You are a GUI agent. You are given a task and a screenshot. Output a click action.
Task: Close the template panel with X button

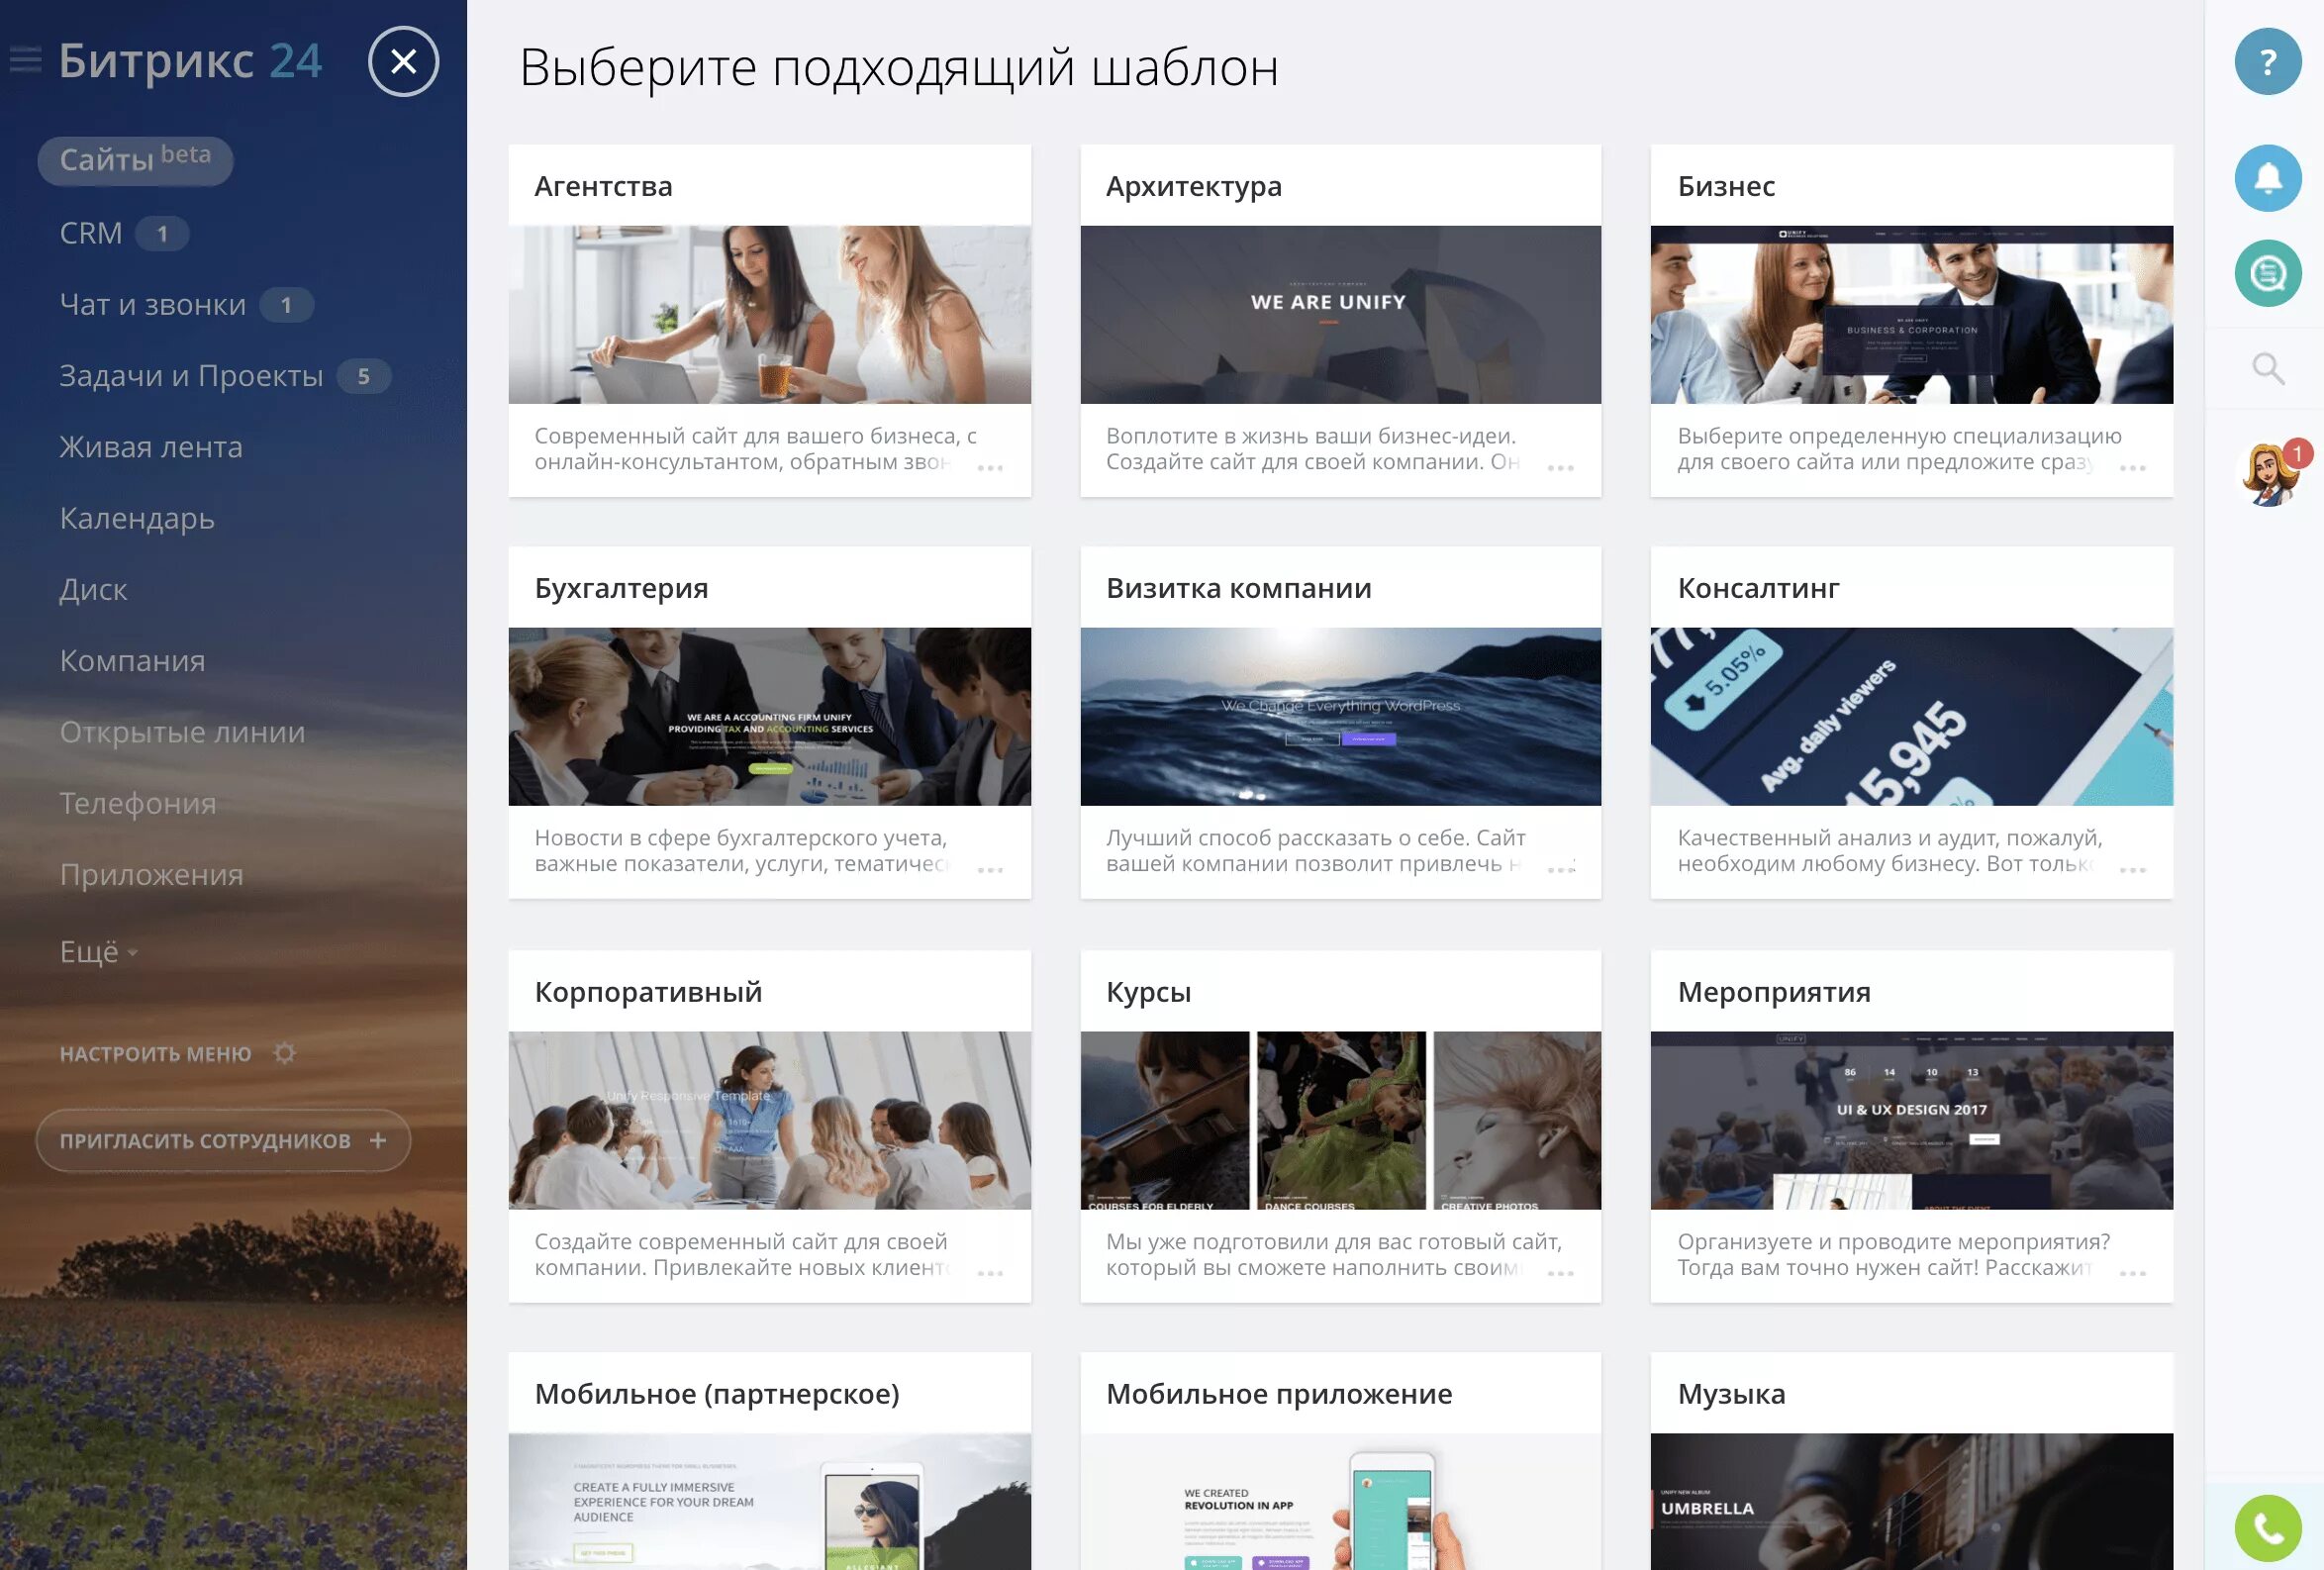[403, 62]
